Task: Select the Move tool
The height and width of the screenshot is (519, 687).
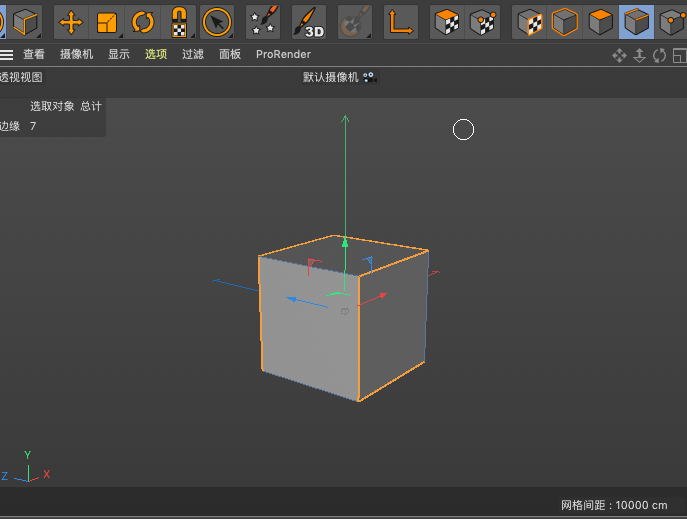Action: click(x=71, y=22)
